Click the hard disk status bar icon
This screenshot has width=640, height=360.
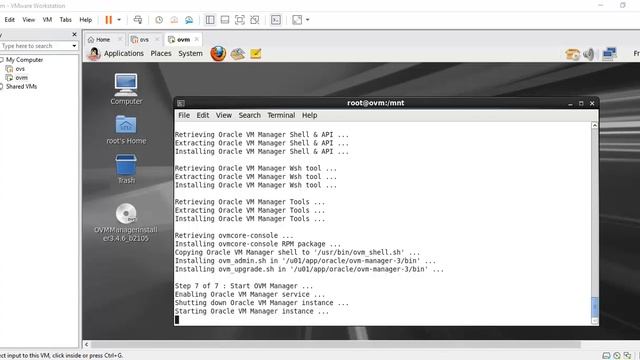tap(606, 356)
